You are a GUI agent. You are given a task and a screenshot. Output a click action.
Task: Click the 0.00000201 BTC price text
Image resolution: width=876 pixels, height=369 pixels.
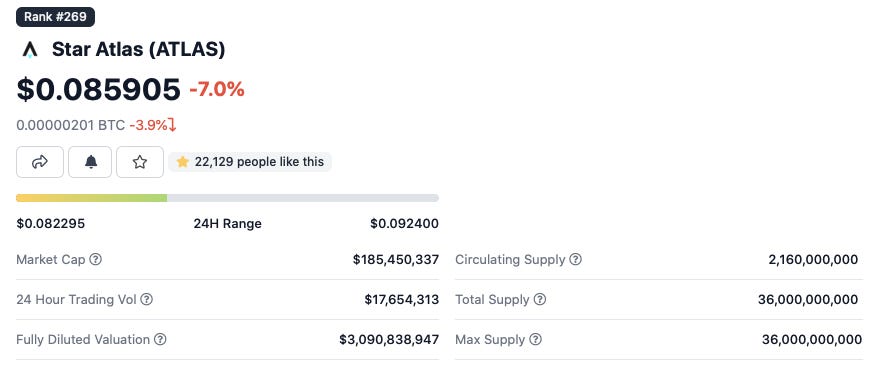(70, 125)
